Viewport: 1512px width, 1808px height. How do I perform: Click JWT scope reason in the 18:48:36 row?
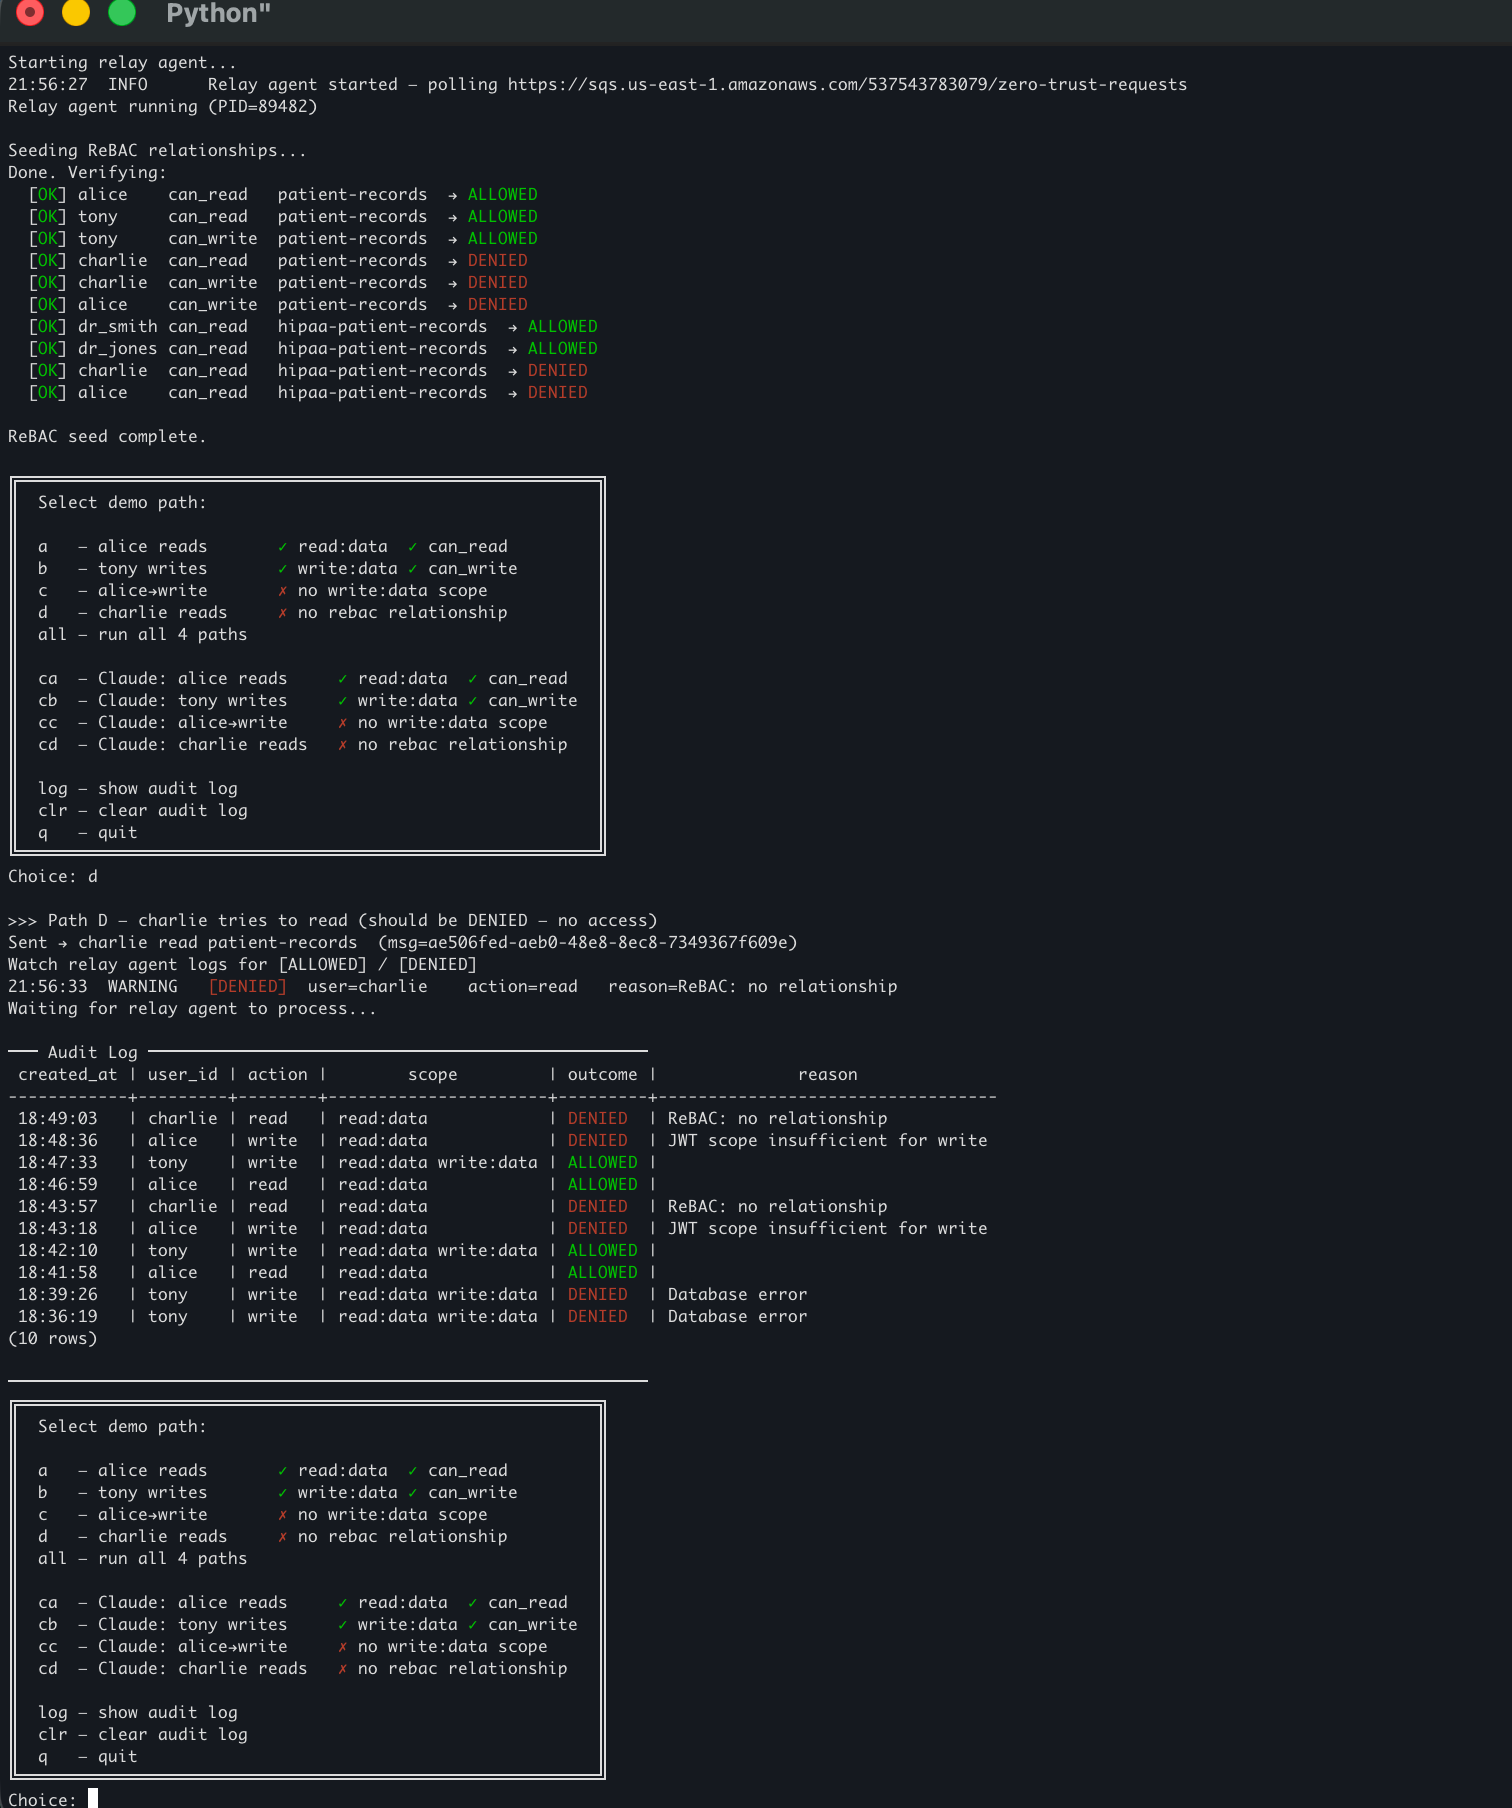coord(827,1141)
